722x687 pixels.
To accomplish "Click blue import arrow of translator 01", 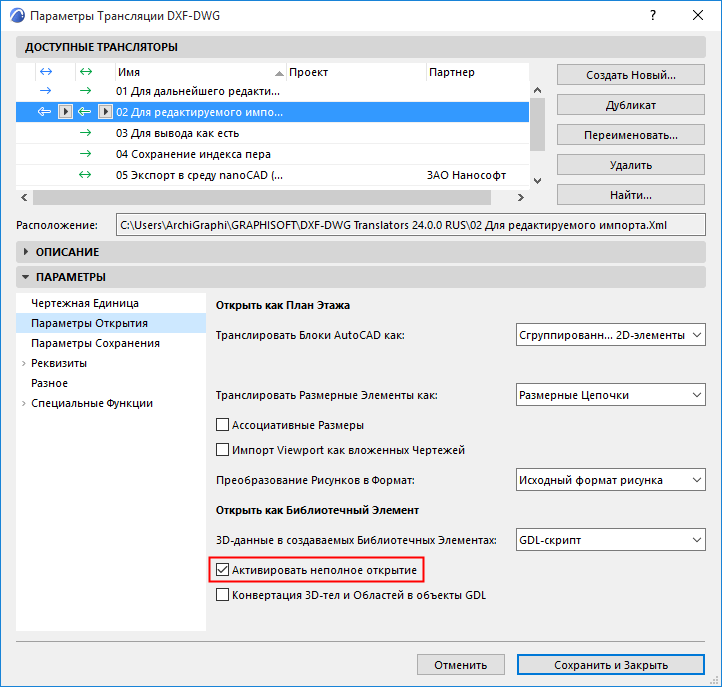I will coord(45,91).
